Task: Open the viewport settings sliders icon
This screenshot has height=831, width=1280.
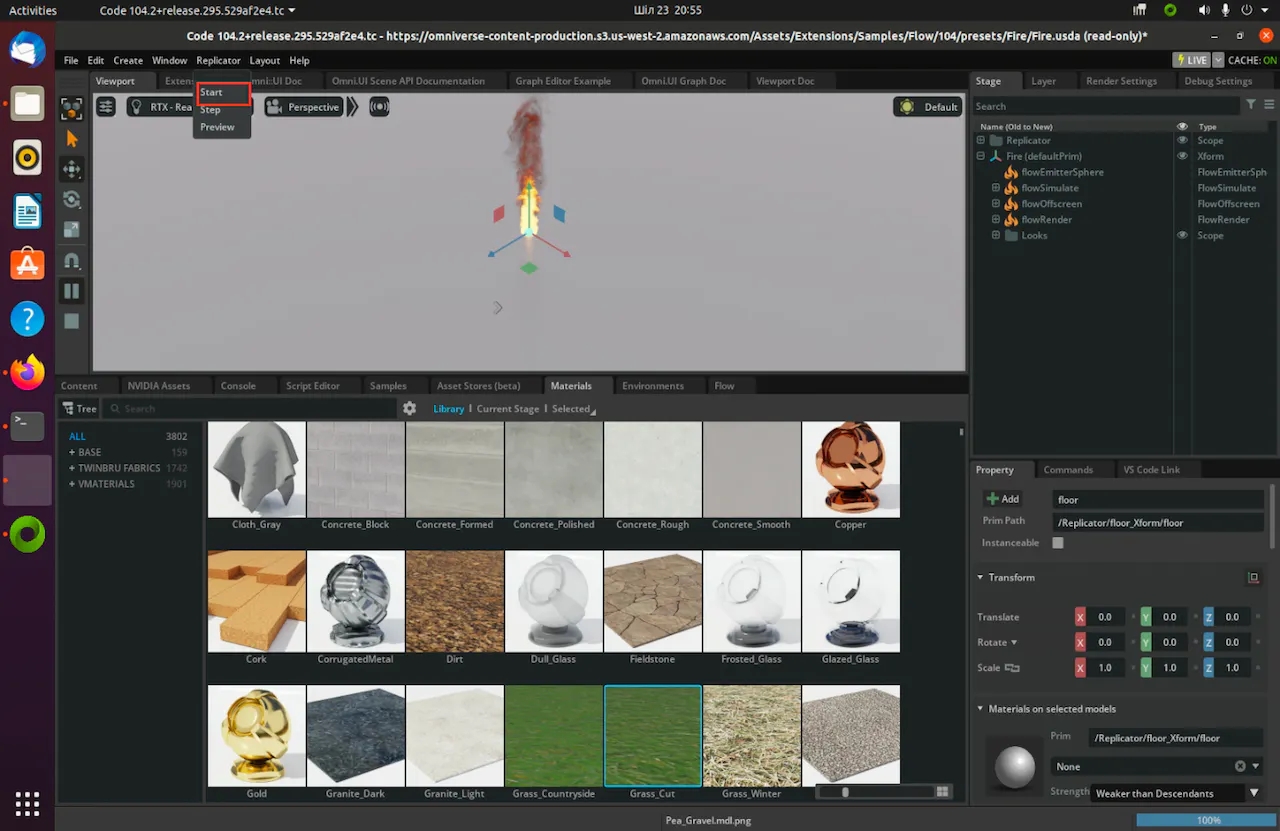Action: click(106, 107)
